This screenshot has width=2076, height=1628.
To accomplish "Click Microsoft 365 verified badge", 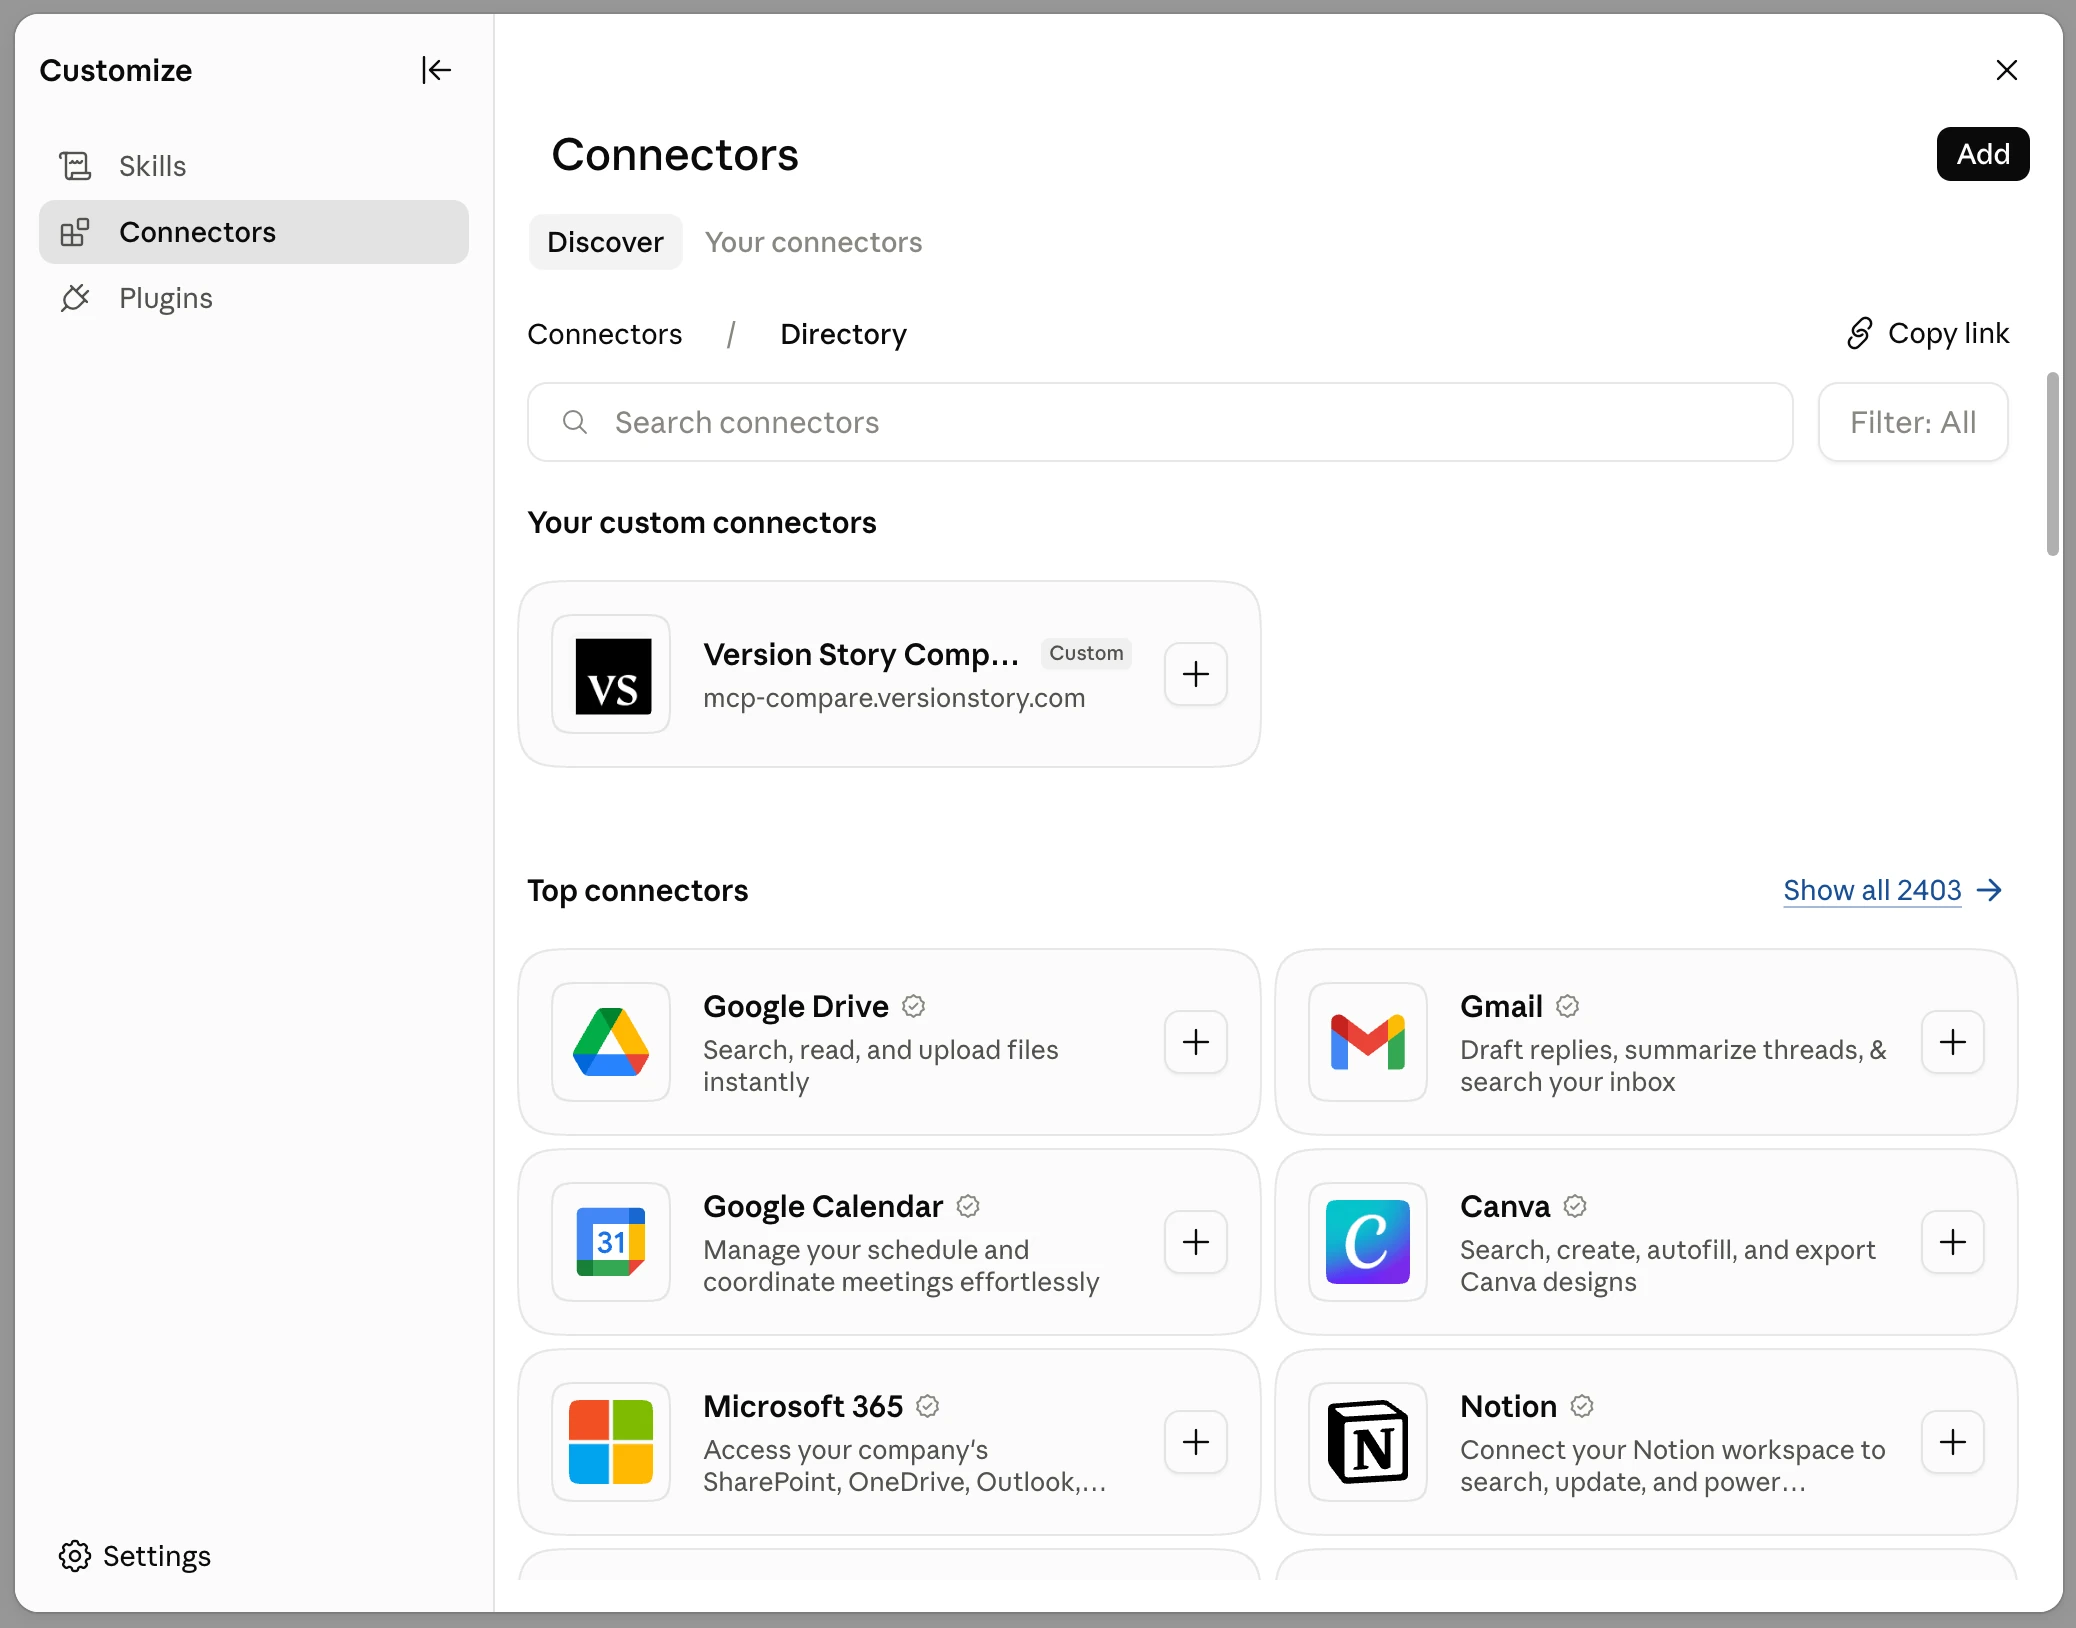I will click(x=927, y=1406).
